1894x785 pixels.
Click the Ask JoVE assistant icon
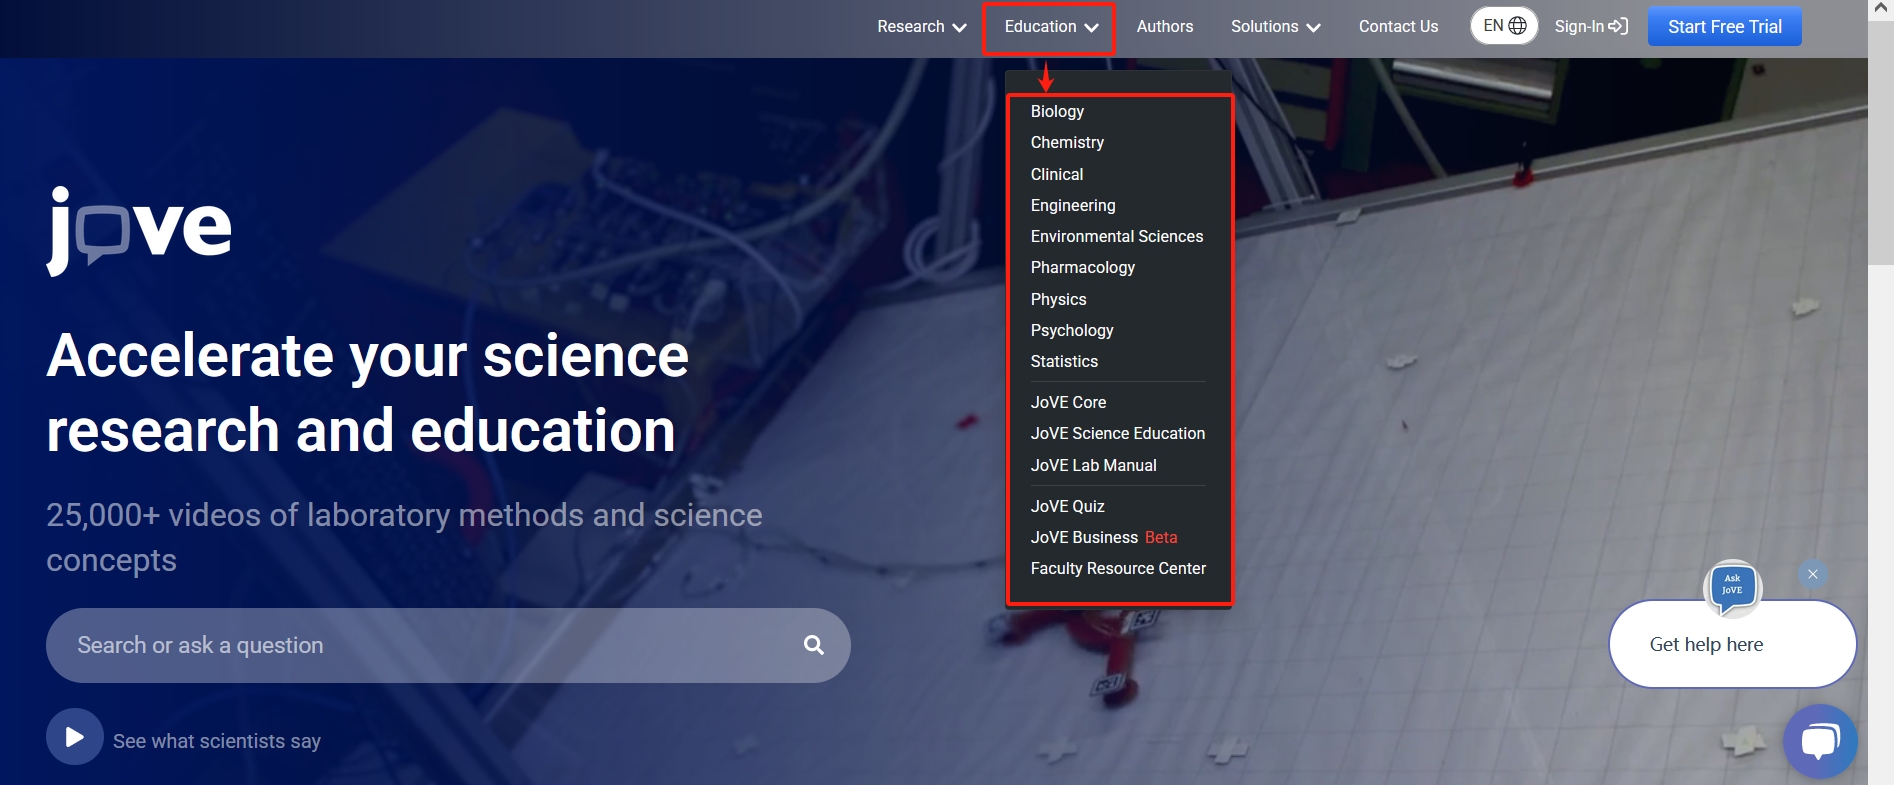pos(1732,586)
